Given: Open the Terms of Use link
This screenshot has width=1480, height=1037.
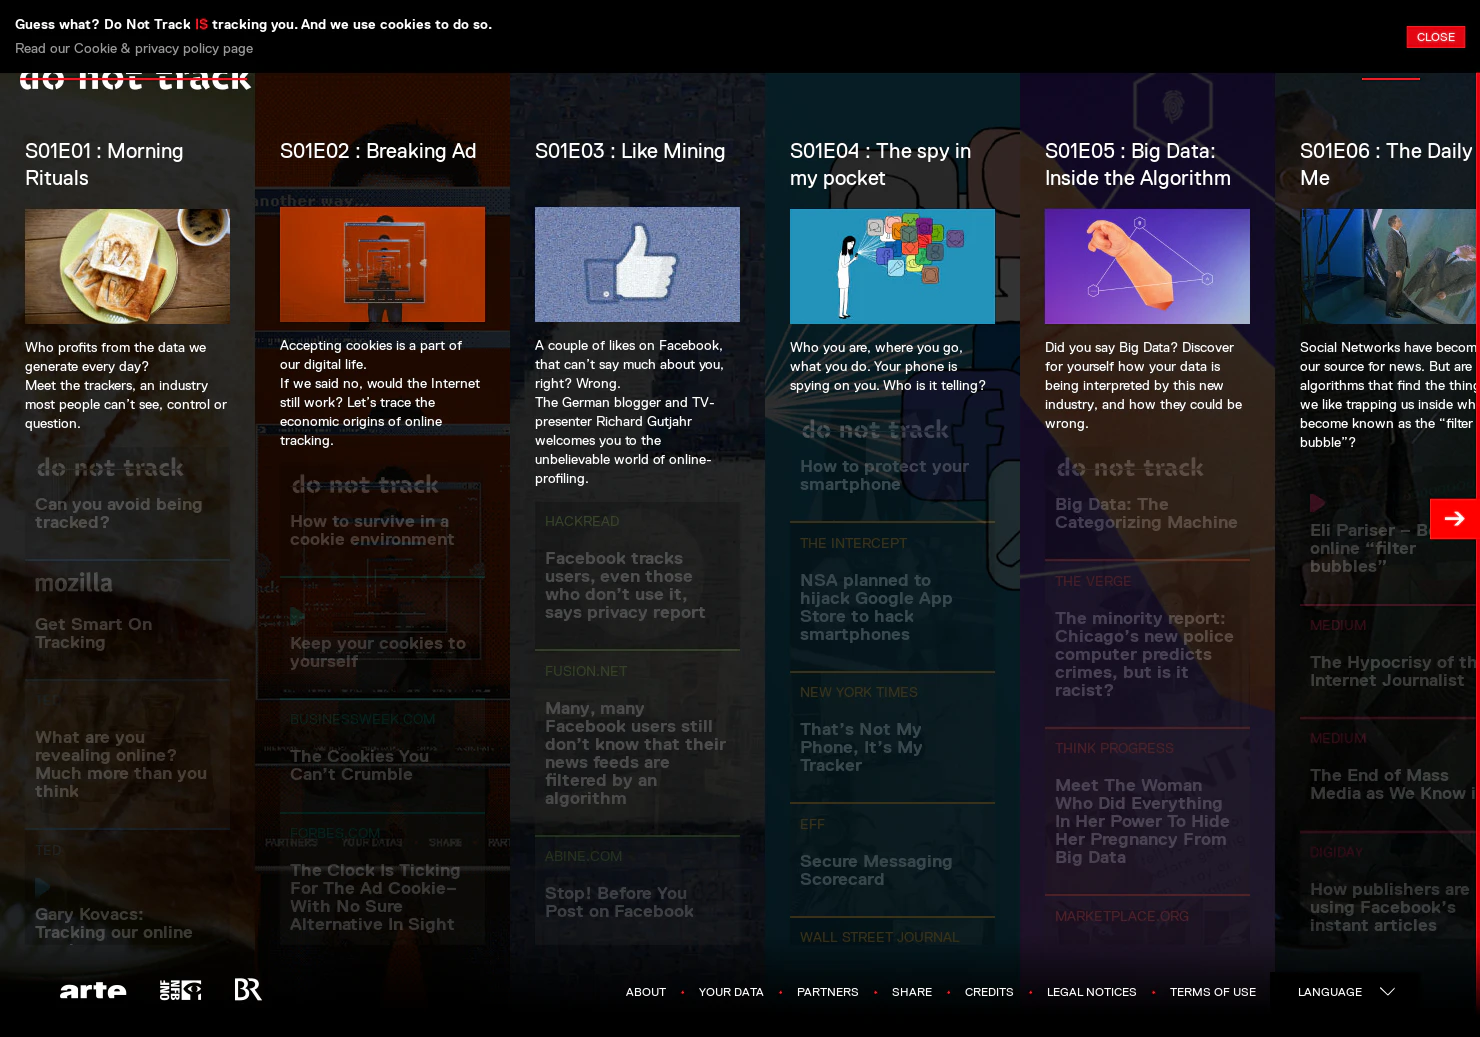Looking at the screenshot, I should [1212, 992].
